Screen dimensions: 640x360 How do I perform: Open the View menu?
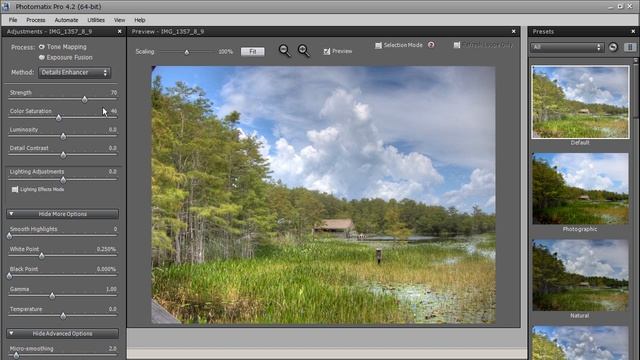[x=120, y=20]
